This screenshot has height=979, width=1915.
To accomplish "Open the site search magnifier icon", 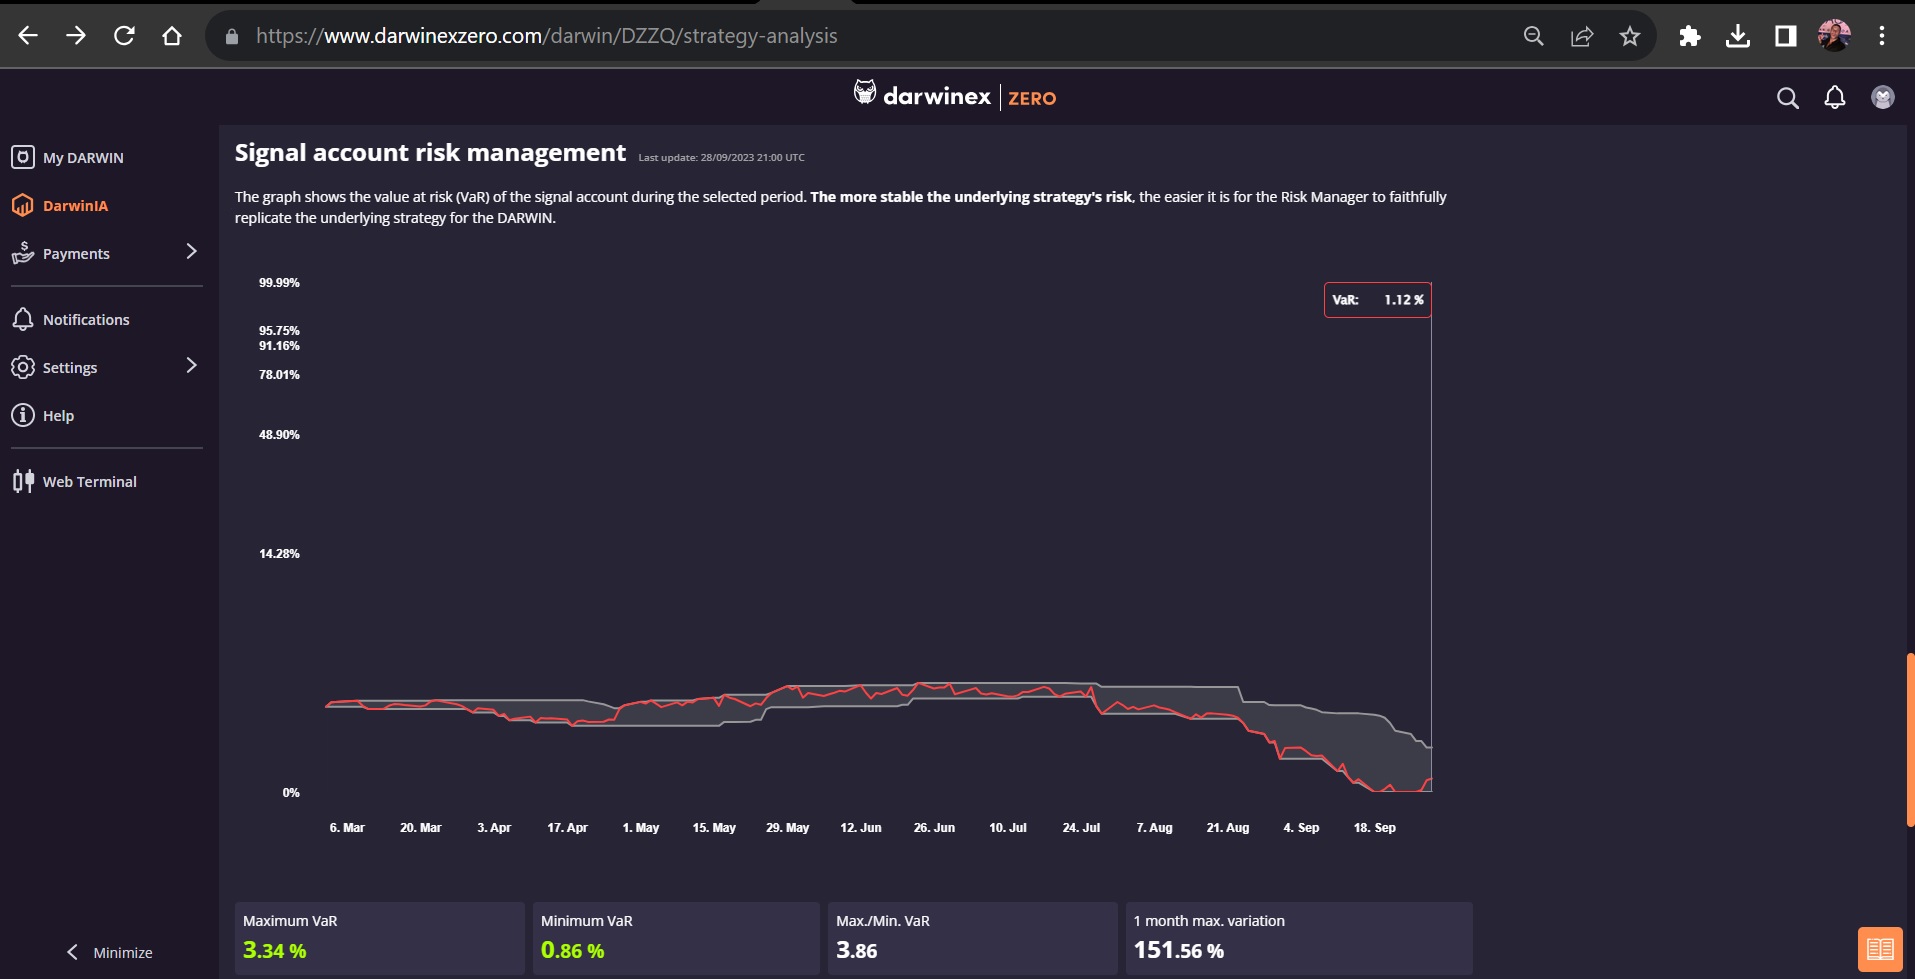I will click(x=1787, y=97).
